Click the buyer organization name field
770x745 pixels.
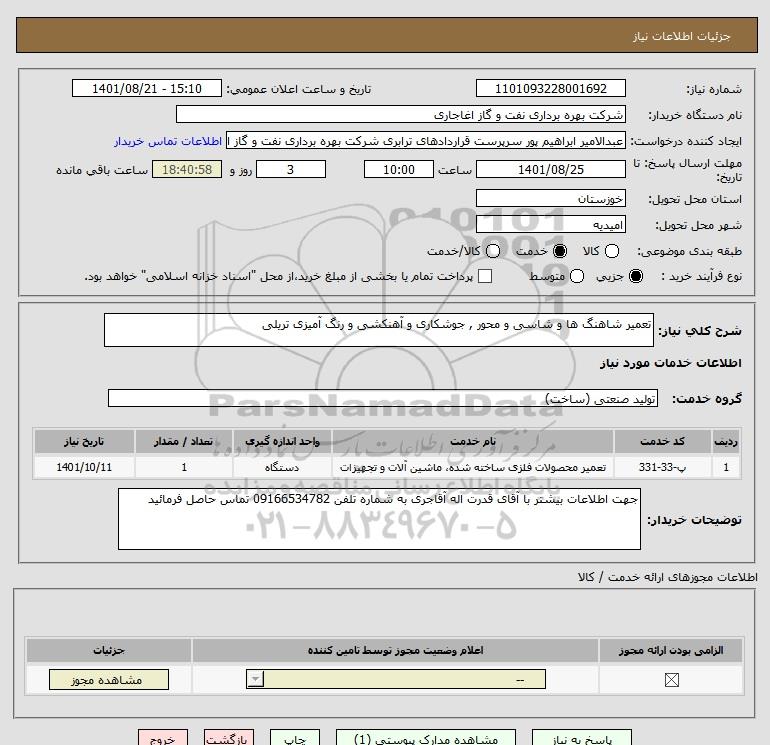tap(401, 114)
